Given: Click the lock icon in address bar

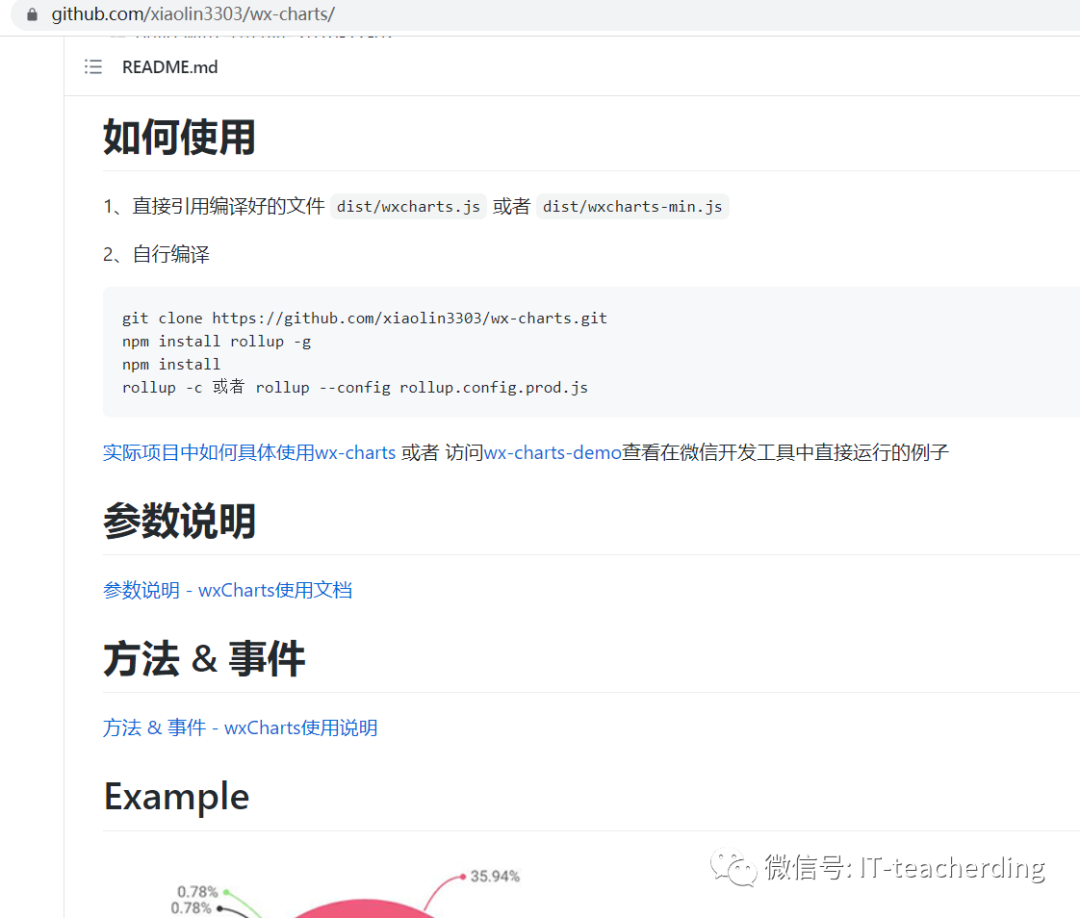Looking at the screenshot, I should pos(32,14).
